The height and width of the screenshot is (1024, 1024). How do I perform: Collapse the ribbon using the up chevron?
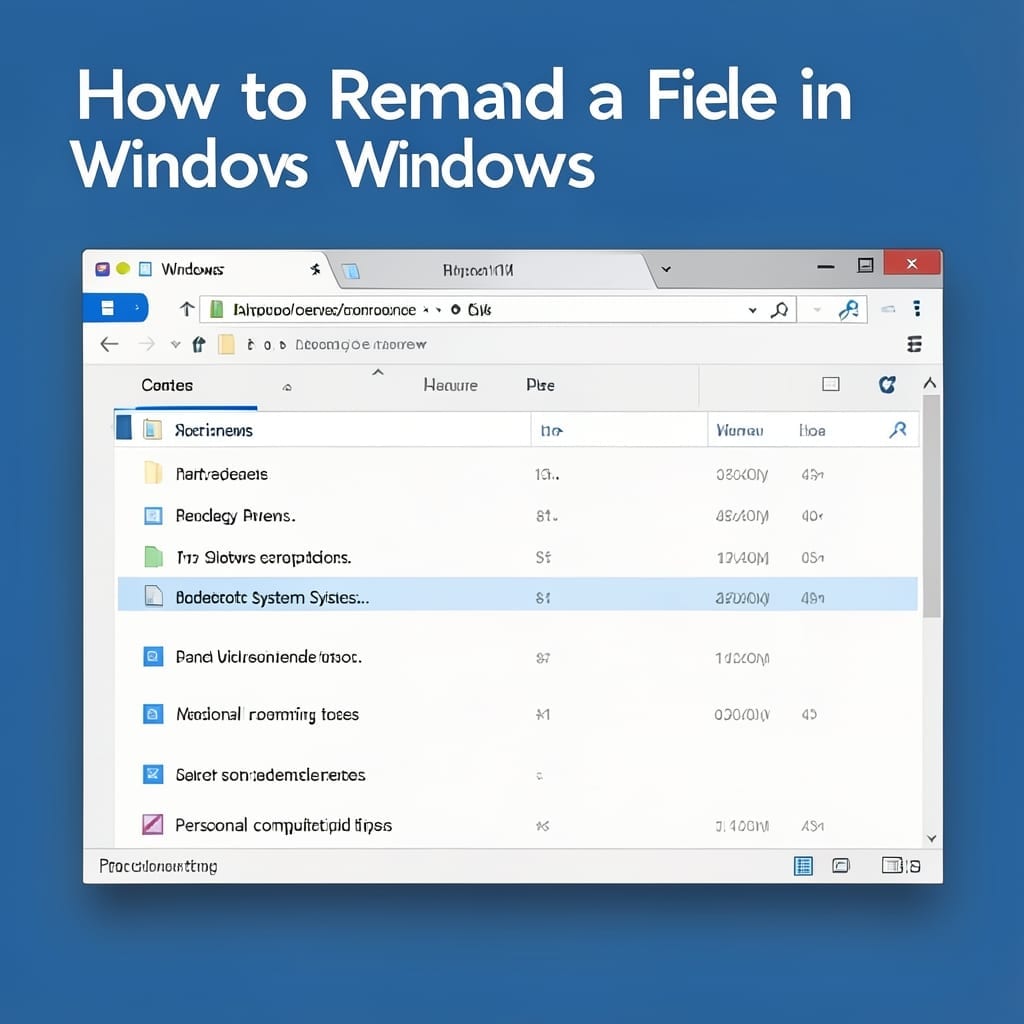point(377,372)
